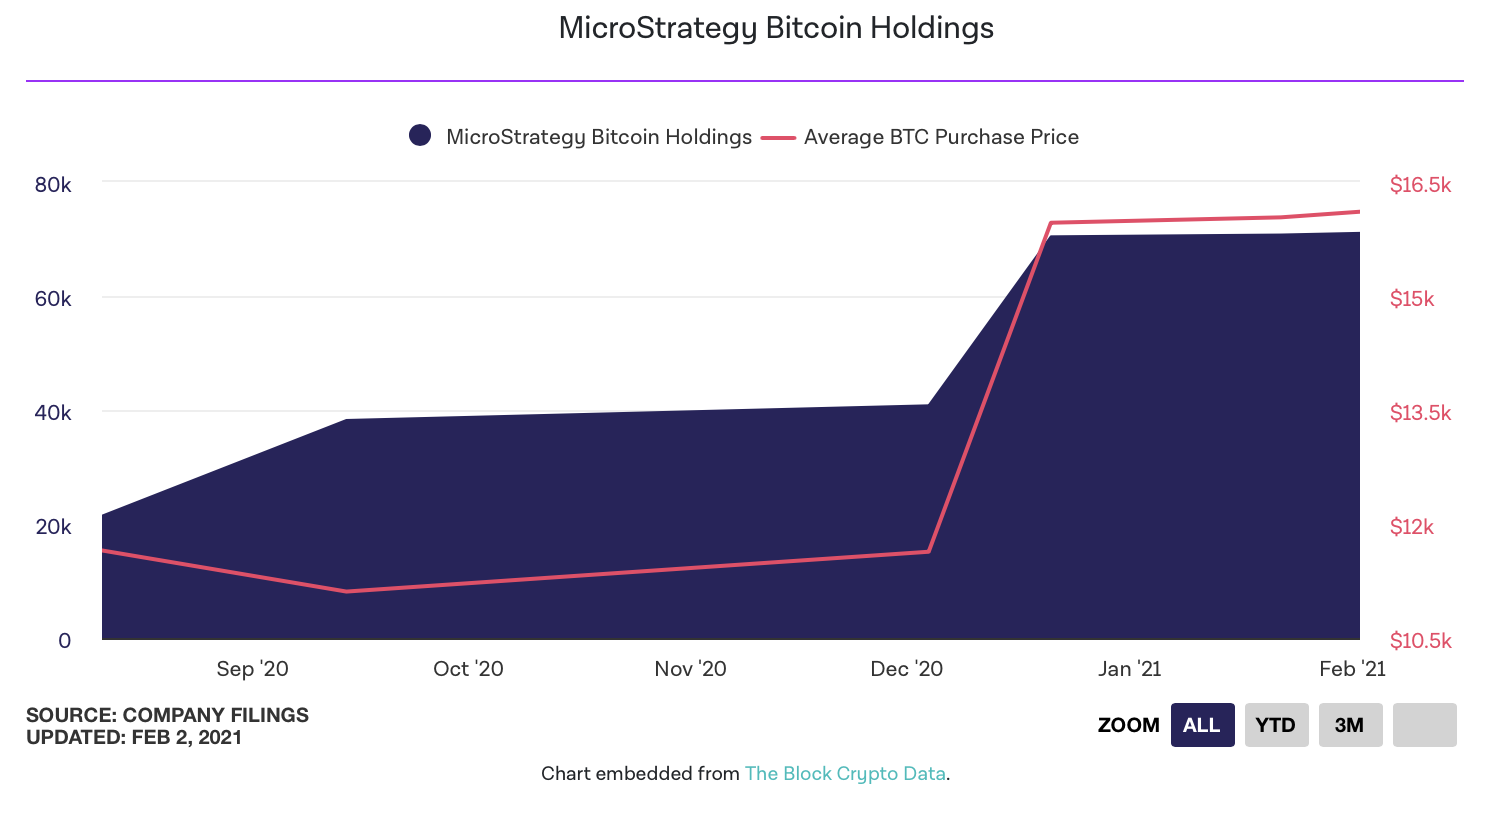This screenshot has width=1508, height=814.
Task: Click the red line legend marker
Action: point(778,137)
